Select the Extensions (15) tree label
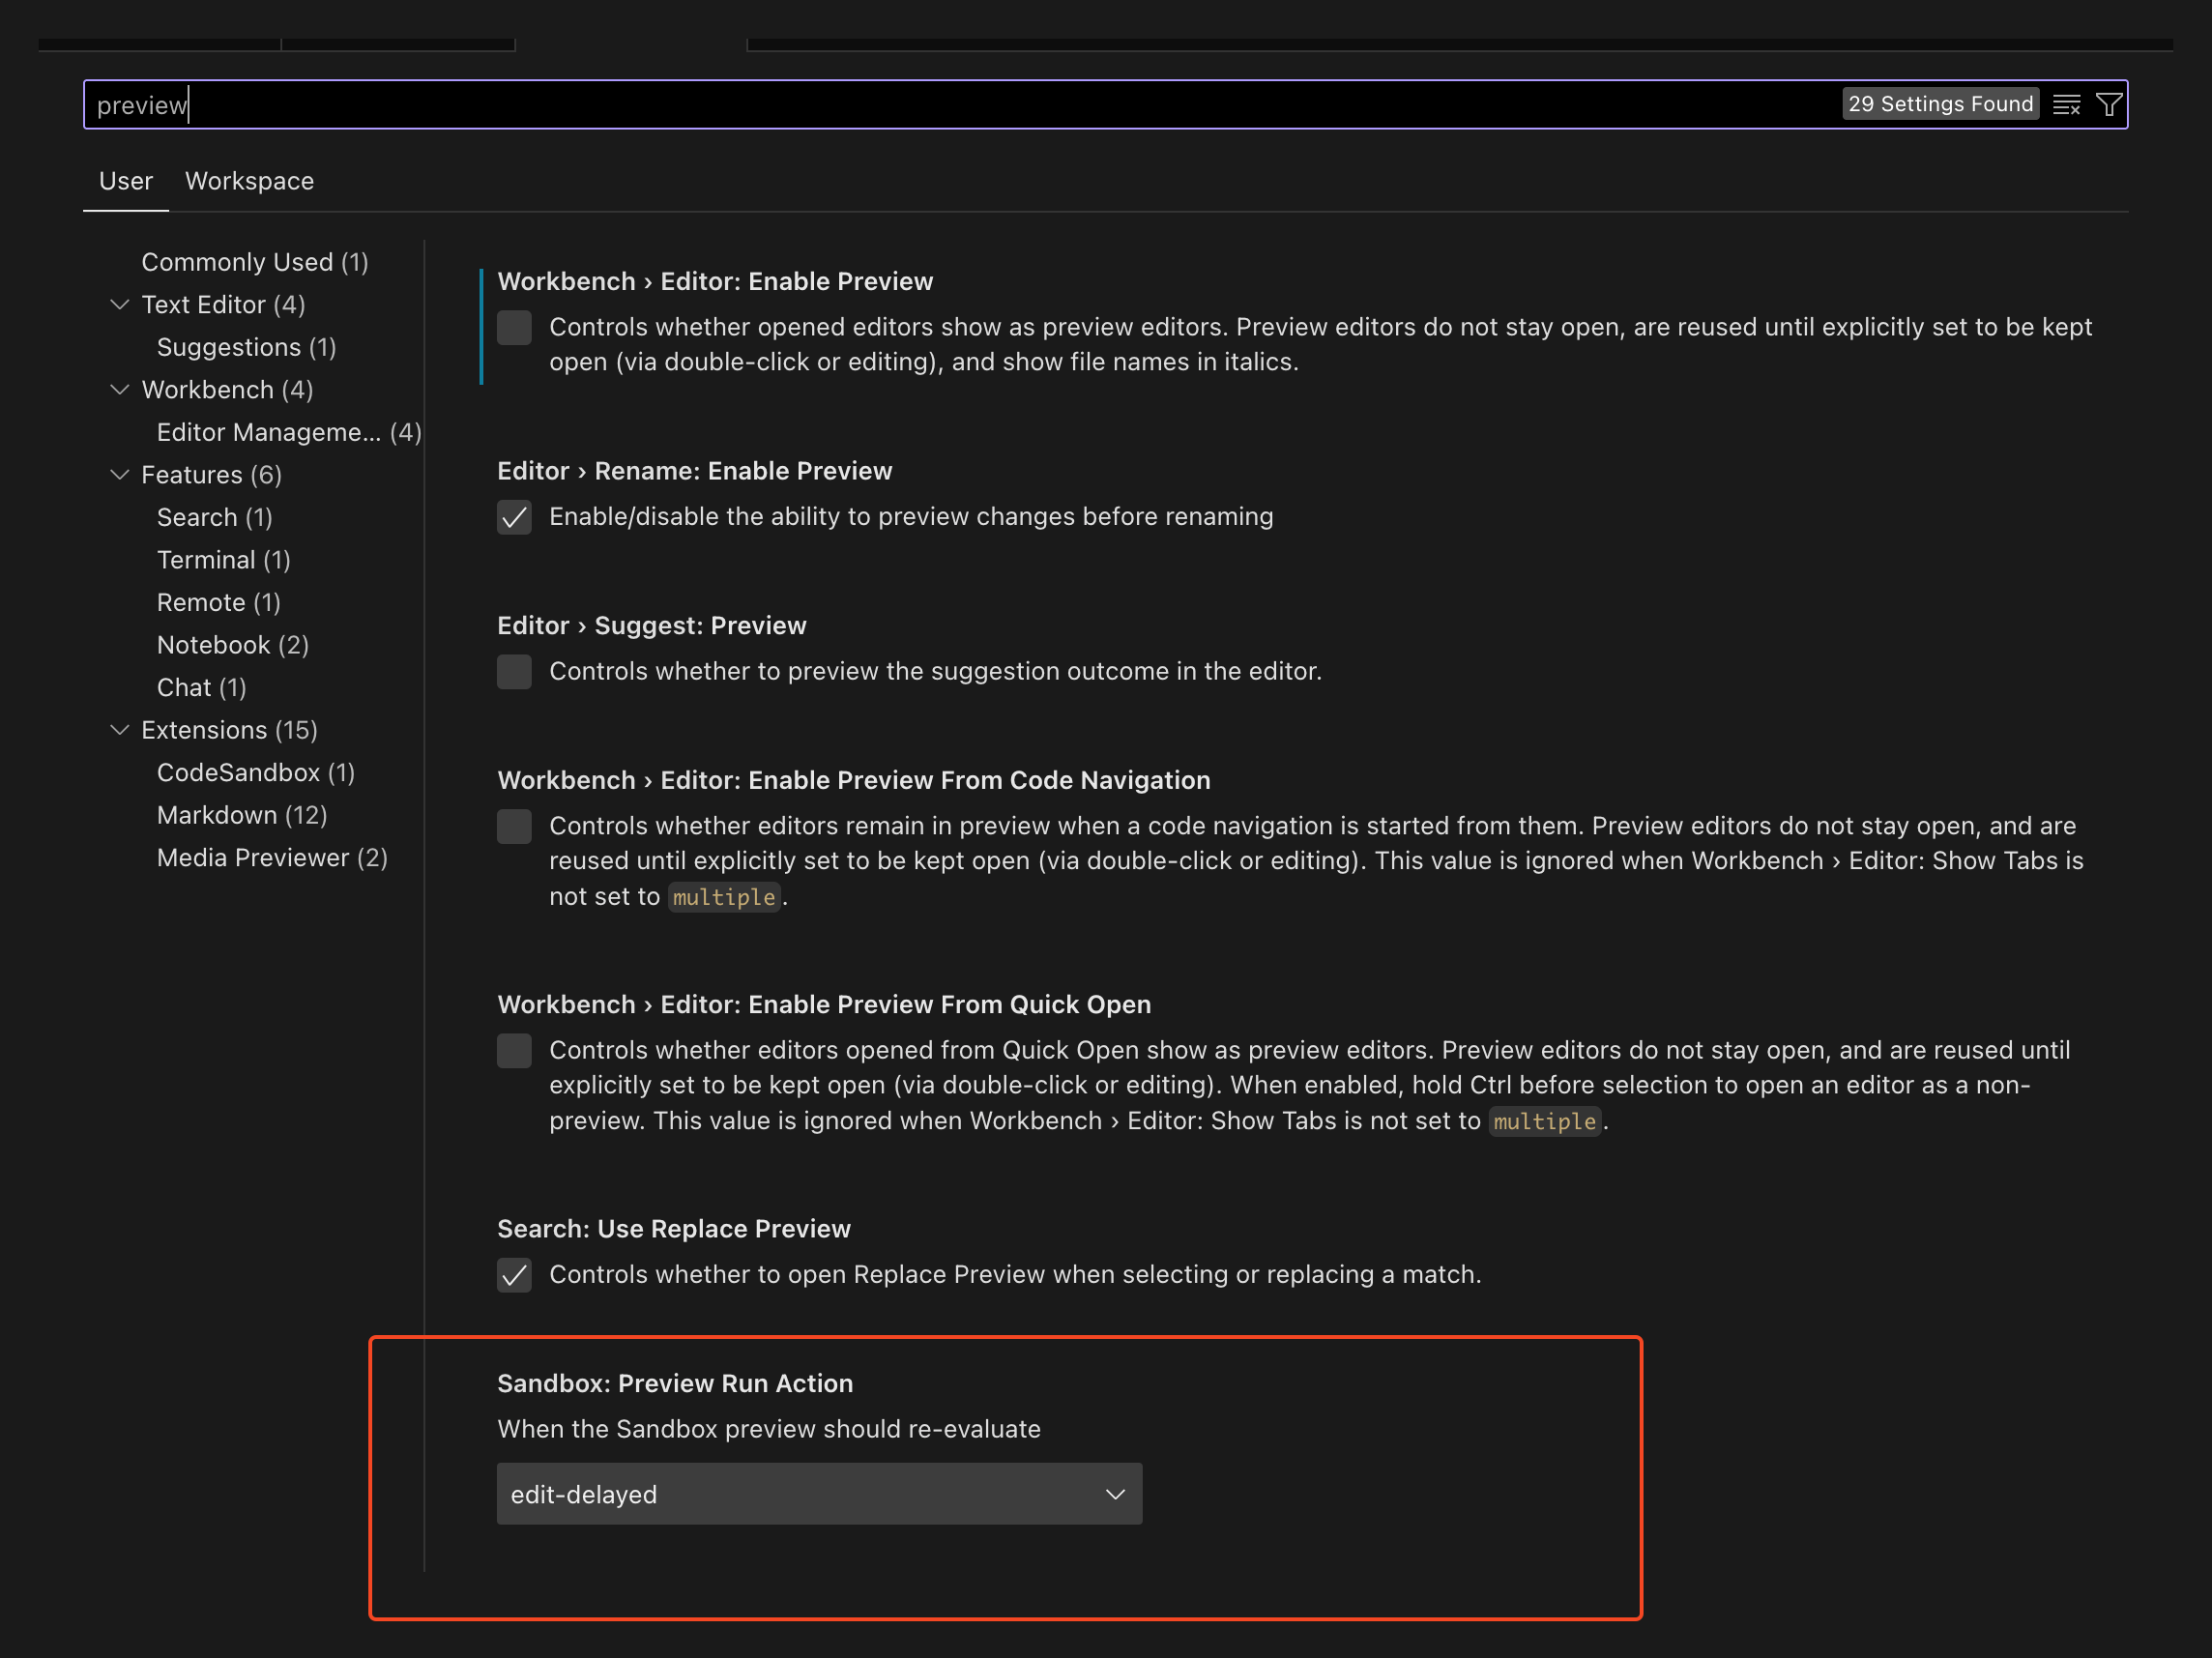This screenshot has width=2212, height=1658. click(x=229, y=730)
